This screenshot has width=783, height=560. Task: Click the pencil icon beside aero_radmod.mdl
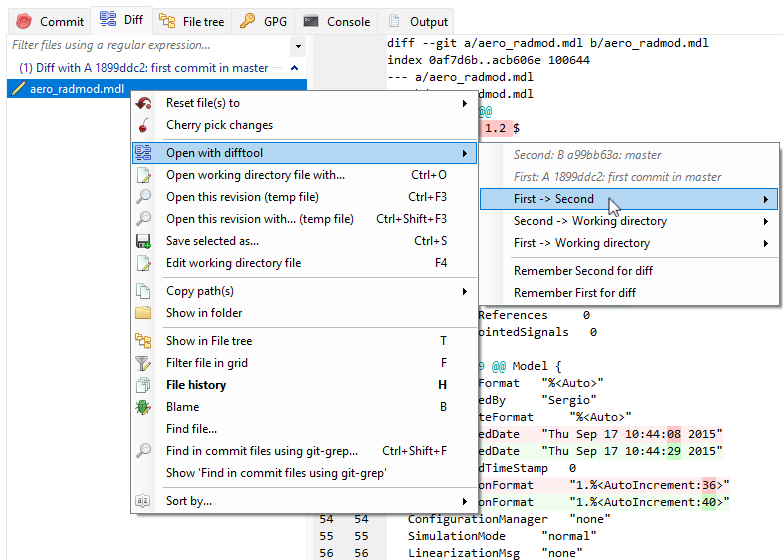[18, 88]
